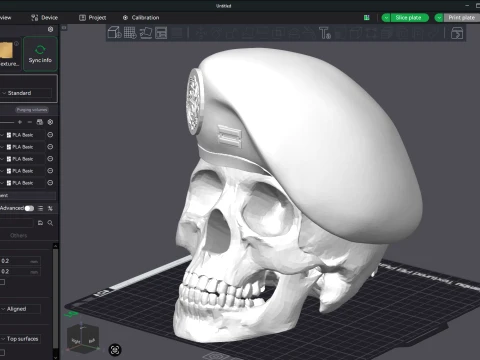Click the Sync info button

(40, 54)
